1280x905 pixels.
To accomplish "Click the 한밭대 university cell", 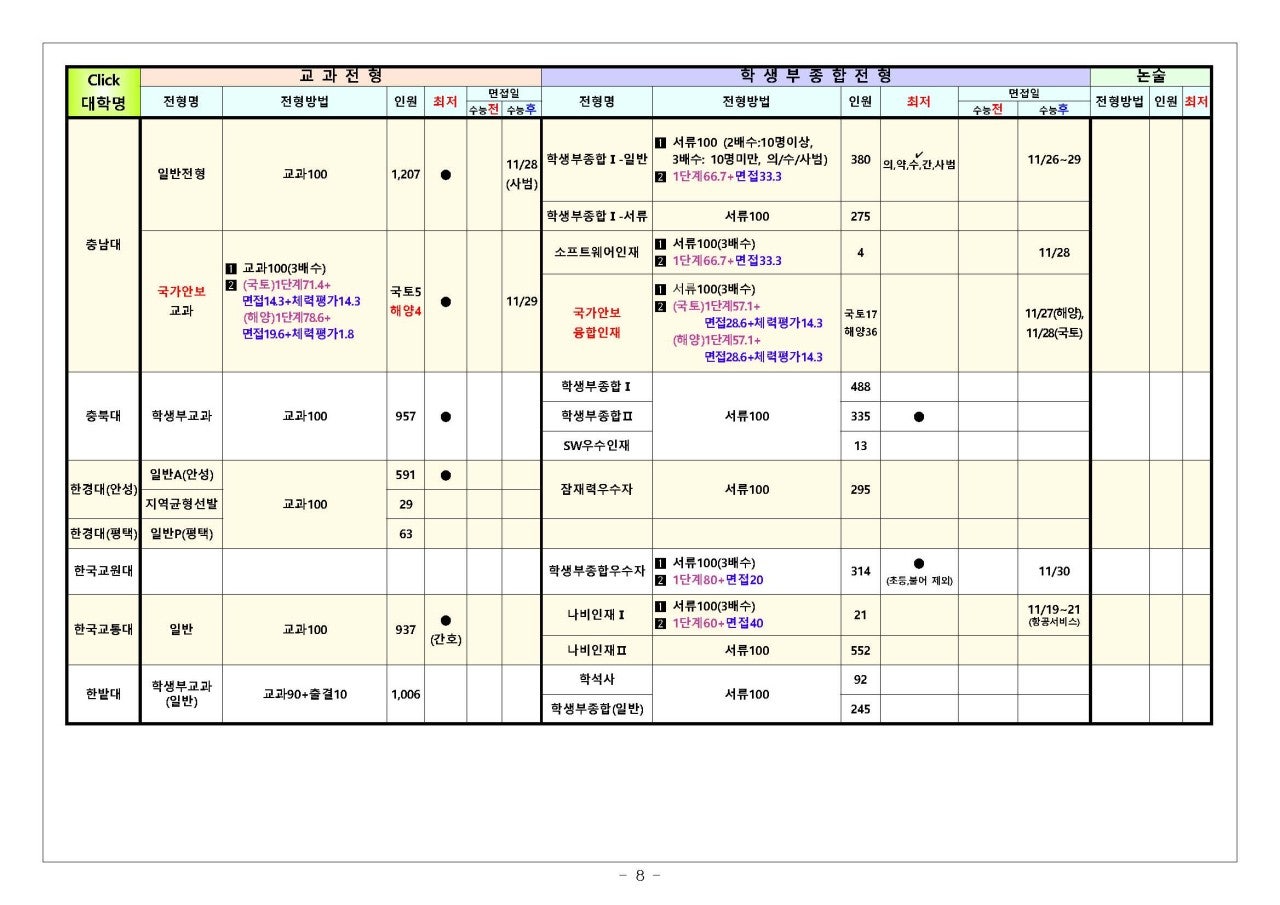I will [x=103, y=693].
